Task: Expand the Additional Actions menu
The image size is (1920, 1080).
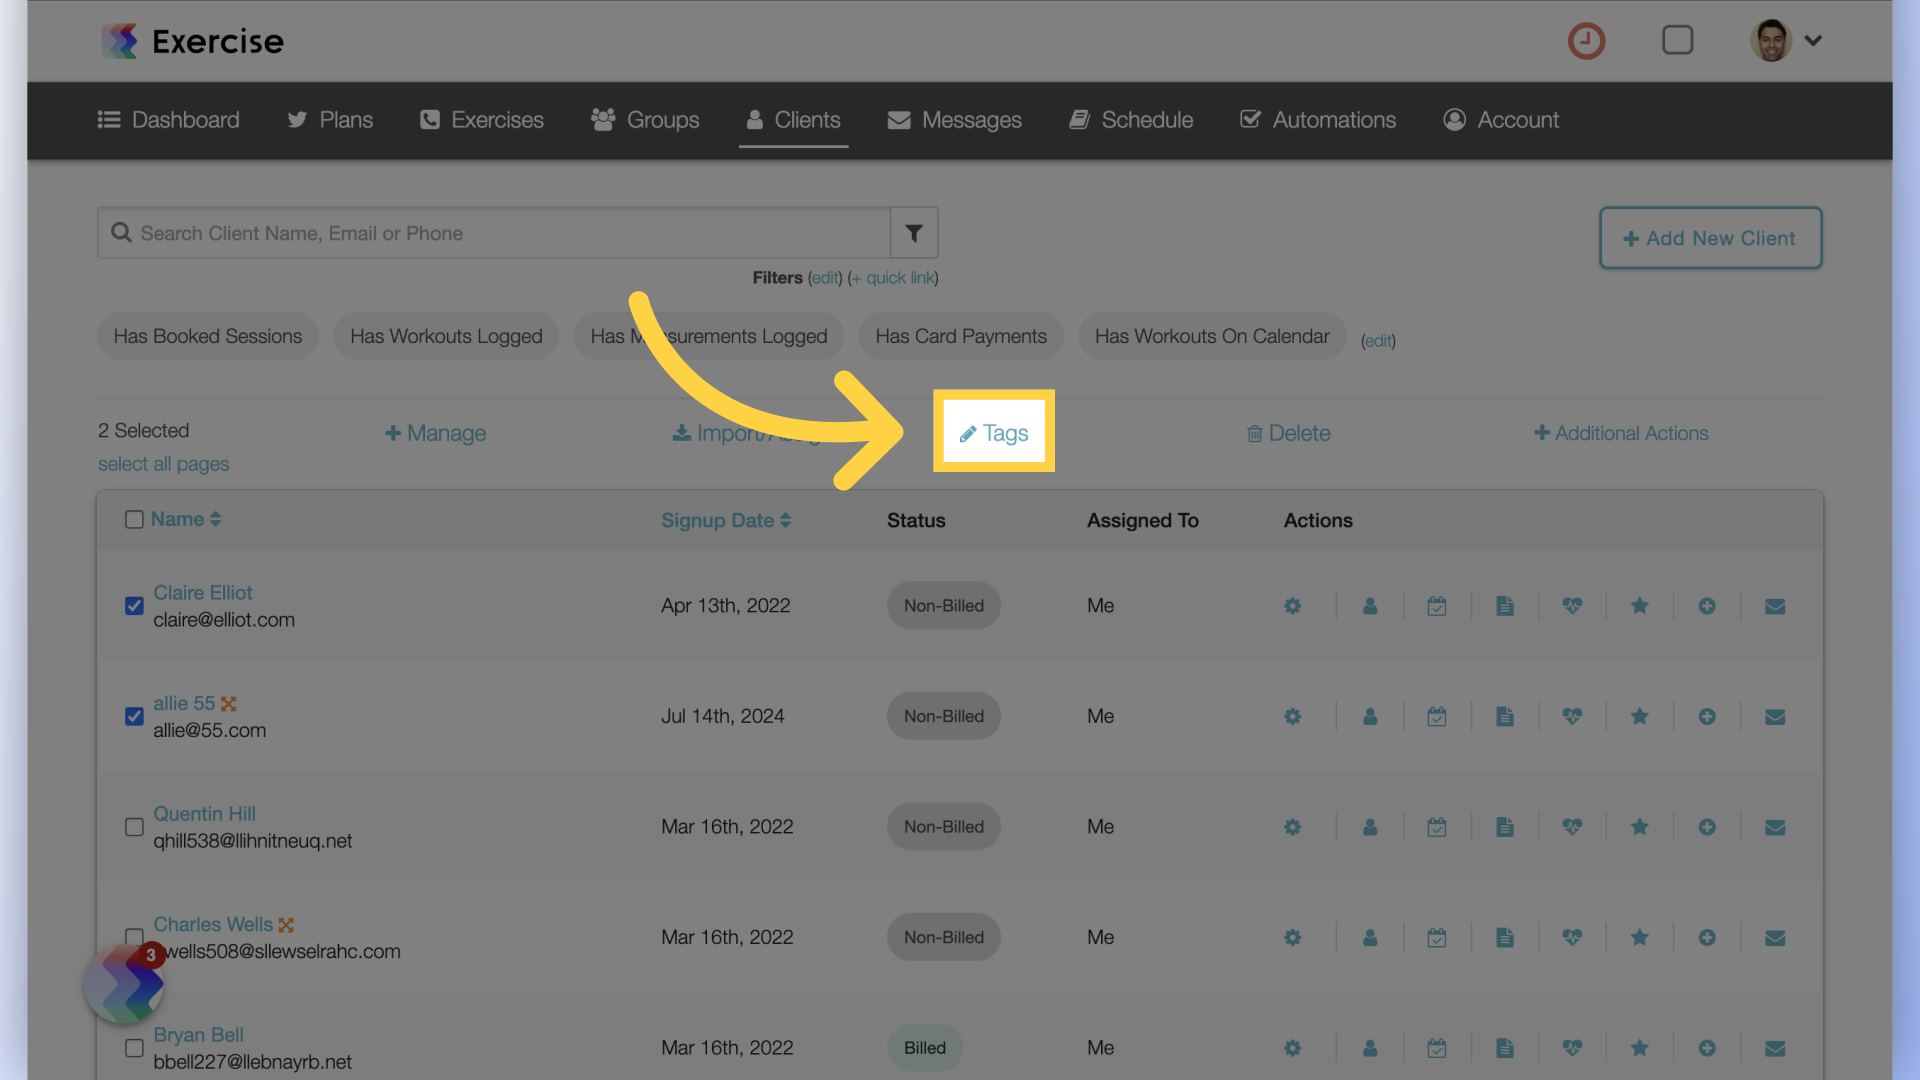Action: point(1621,433)
